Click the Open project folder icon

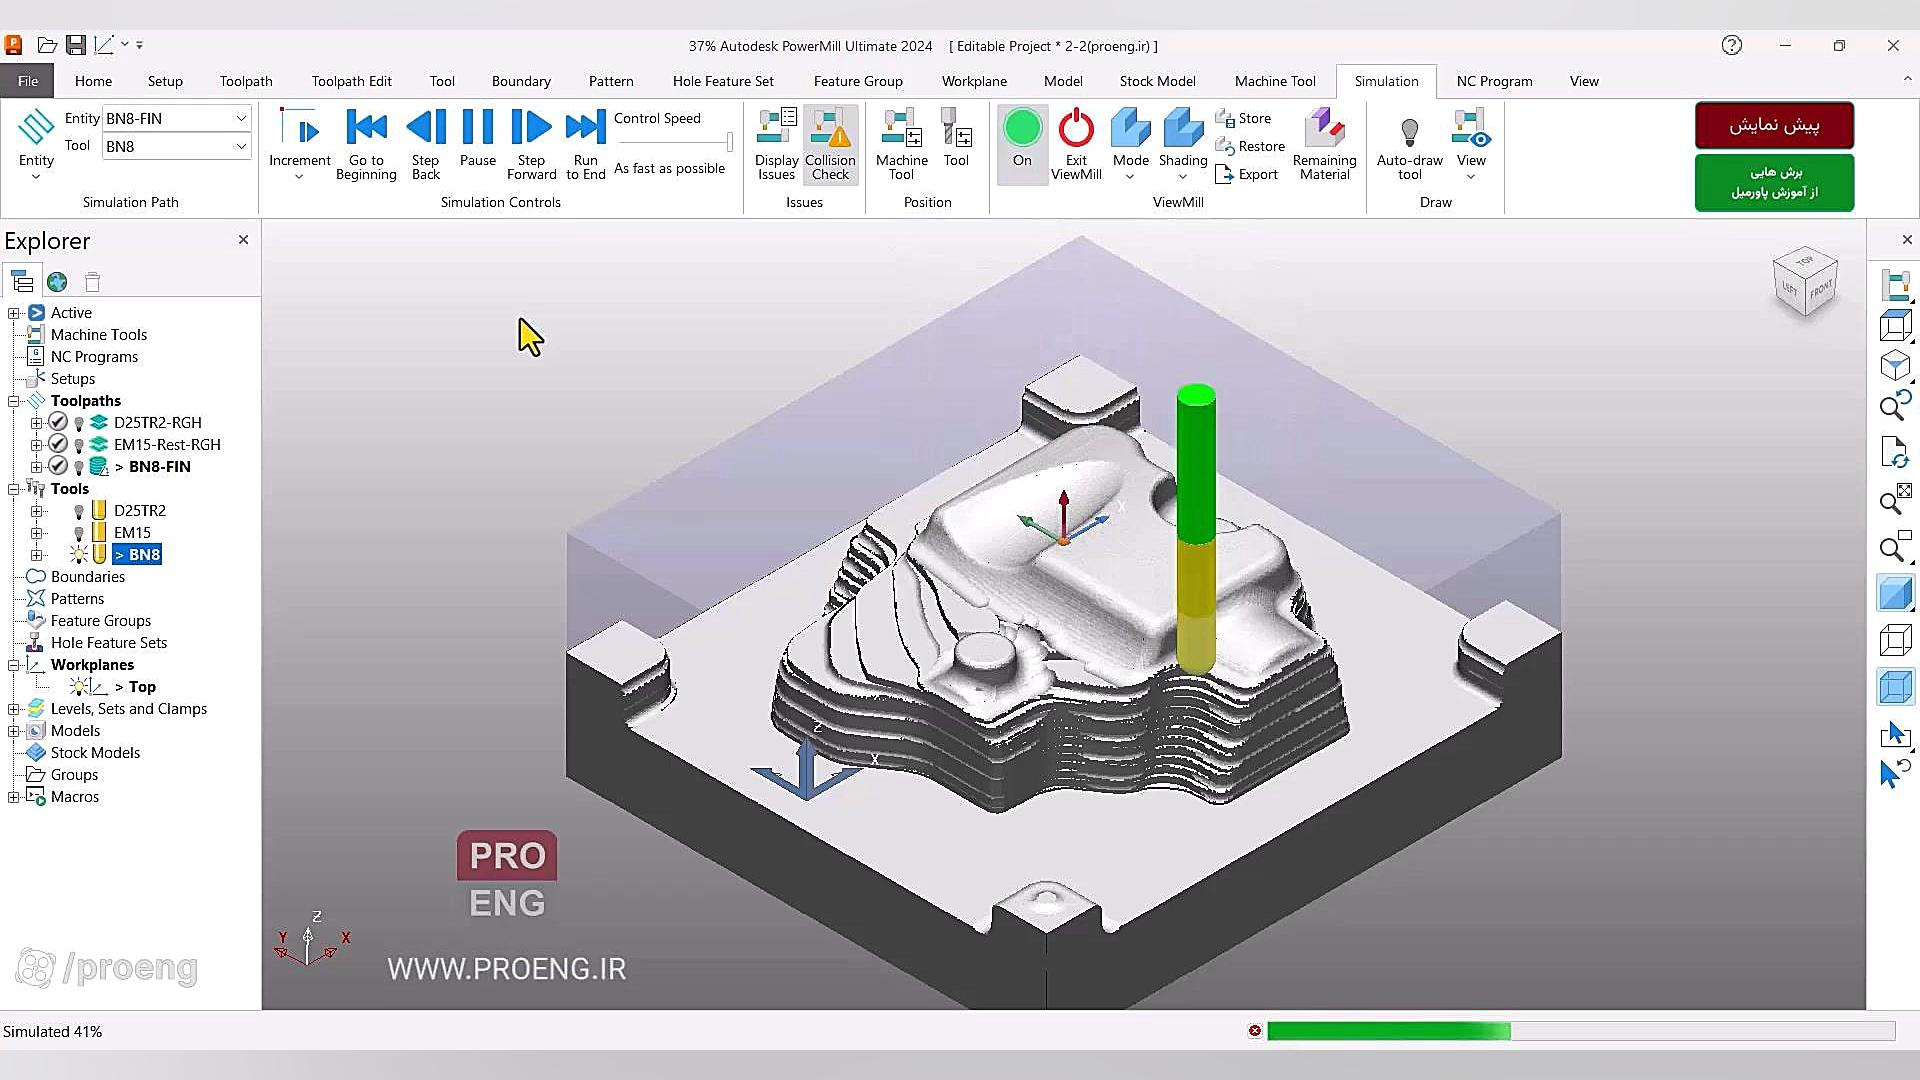pos(46,45)
